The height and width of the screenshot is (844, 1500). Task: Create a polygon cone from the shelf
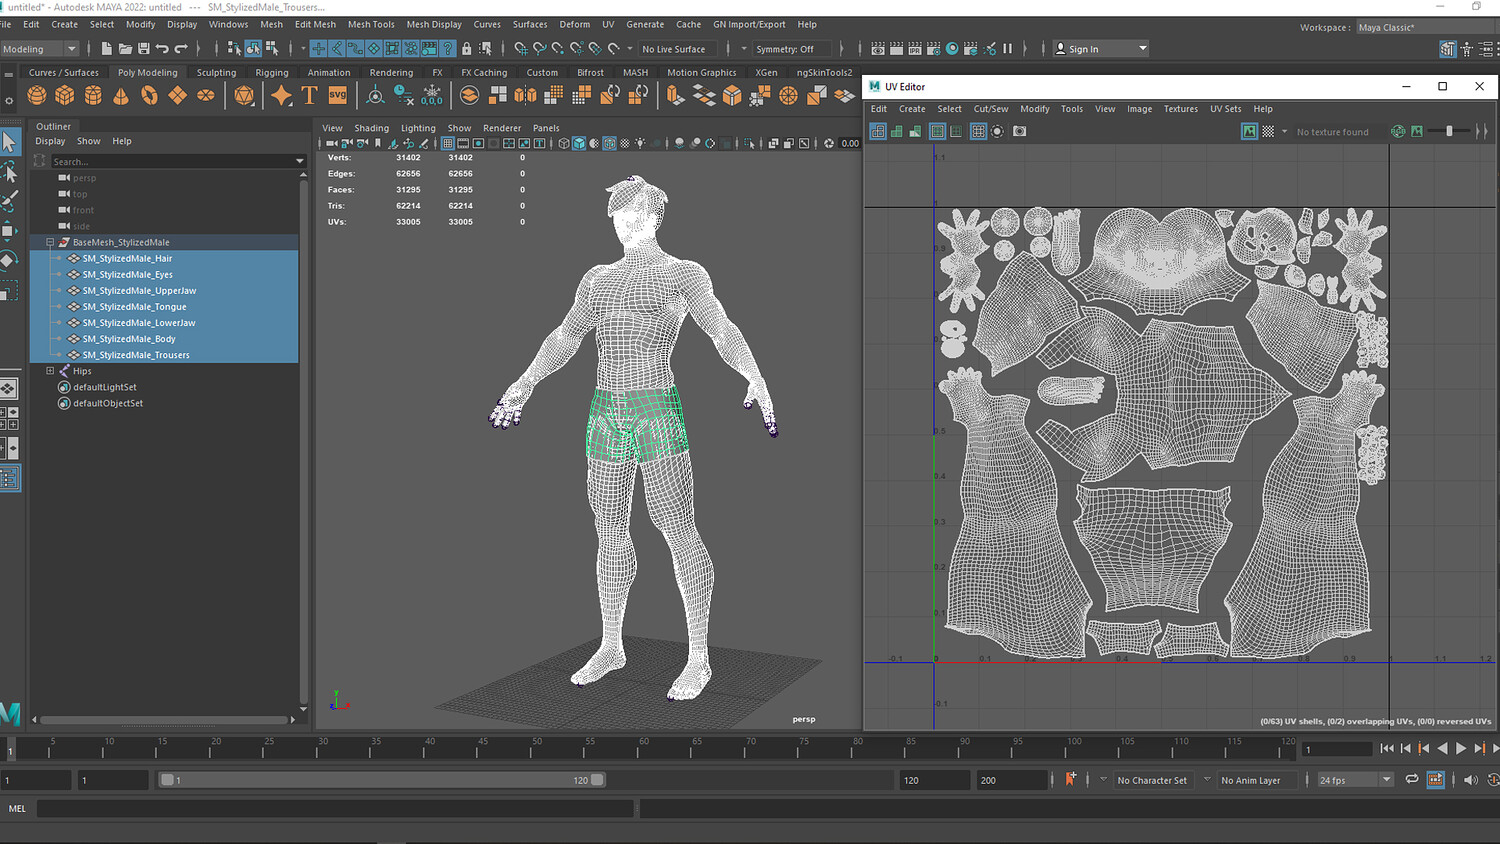[121, 95]
